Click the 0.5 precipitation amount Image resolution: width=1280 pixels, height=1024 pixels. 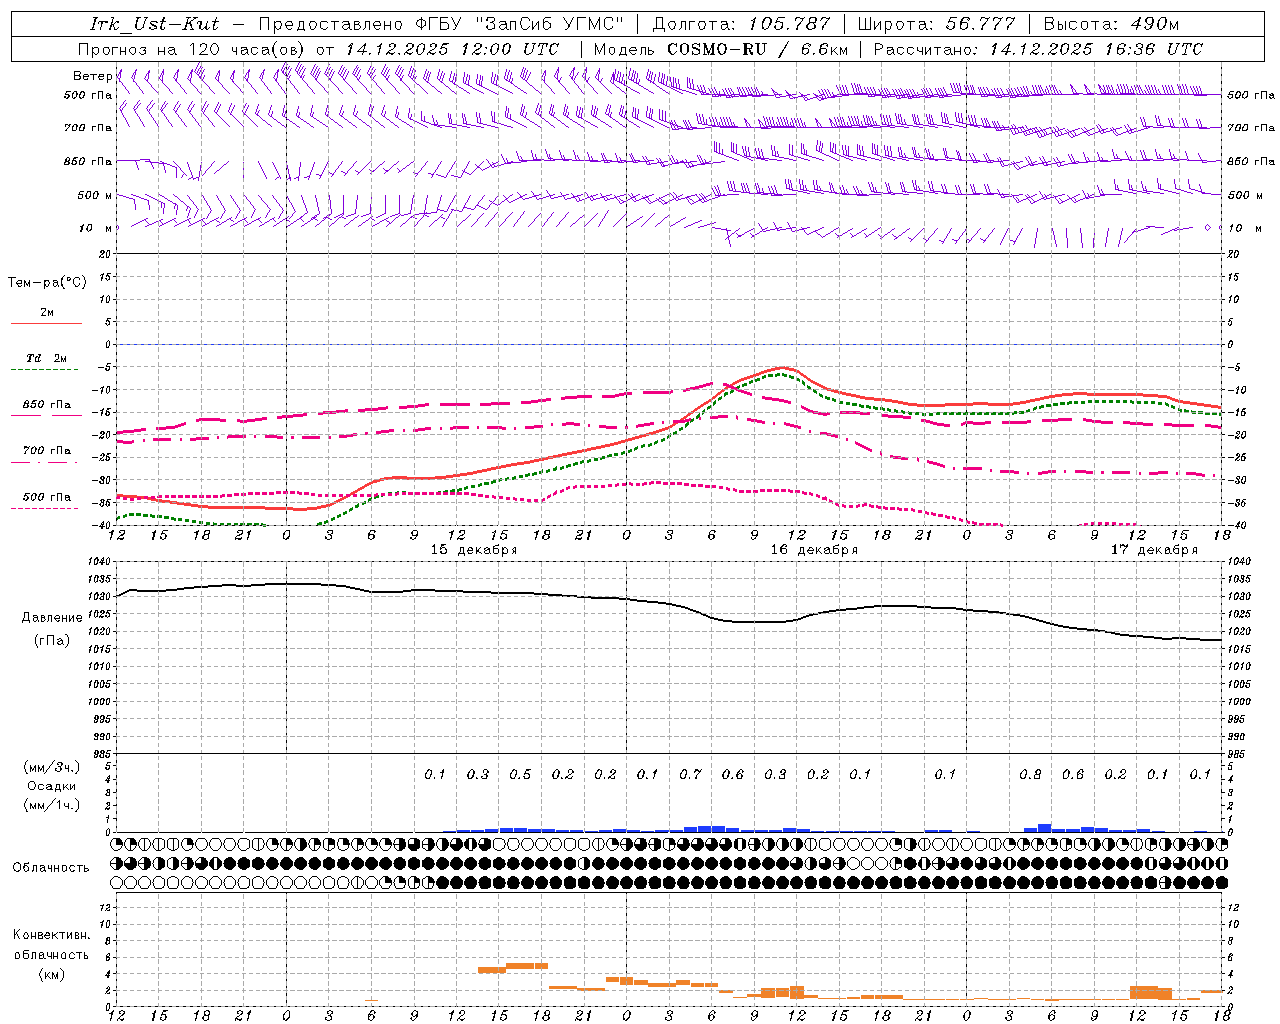(520, 775)
